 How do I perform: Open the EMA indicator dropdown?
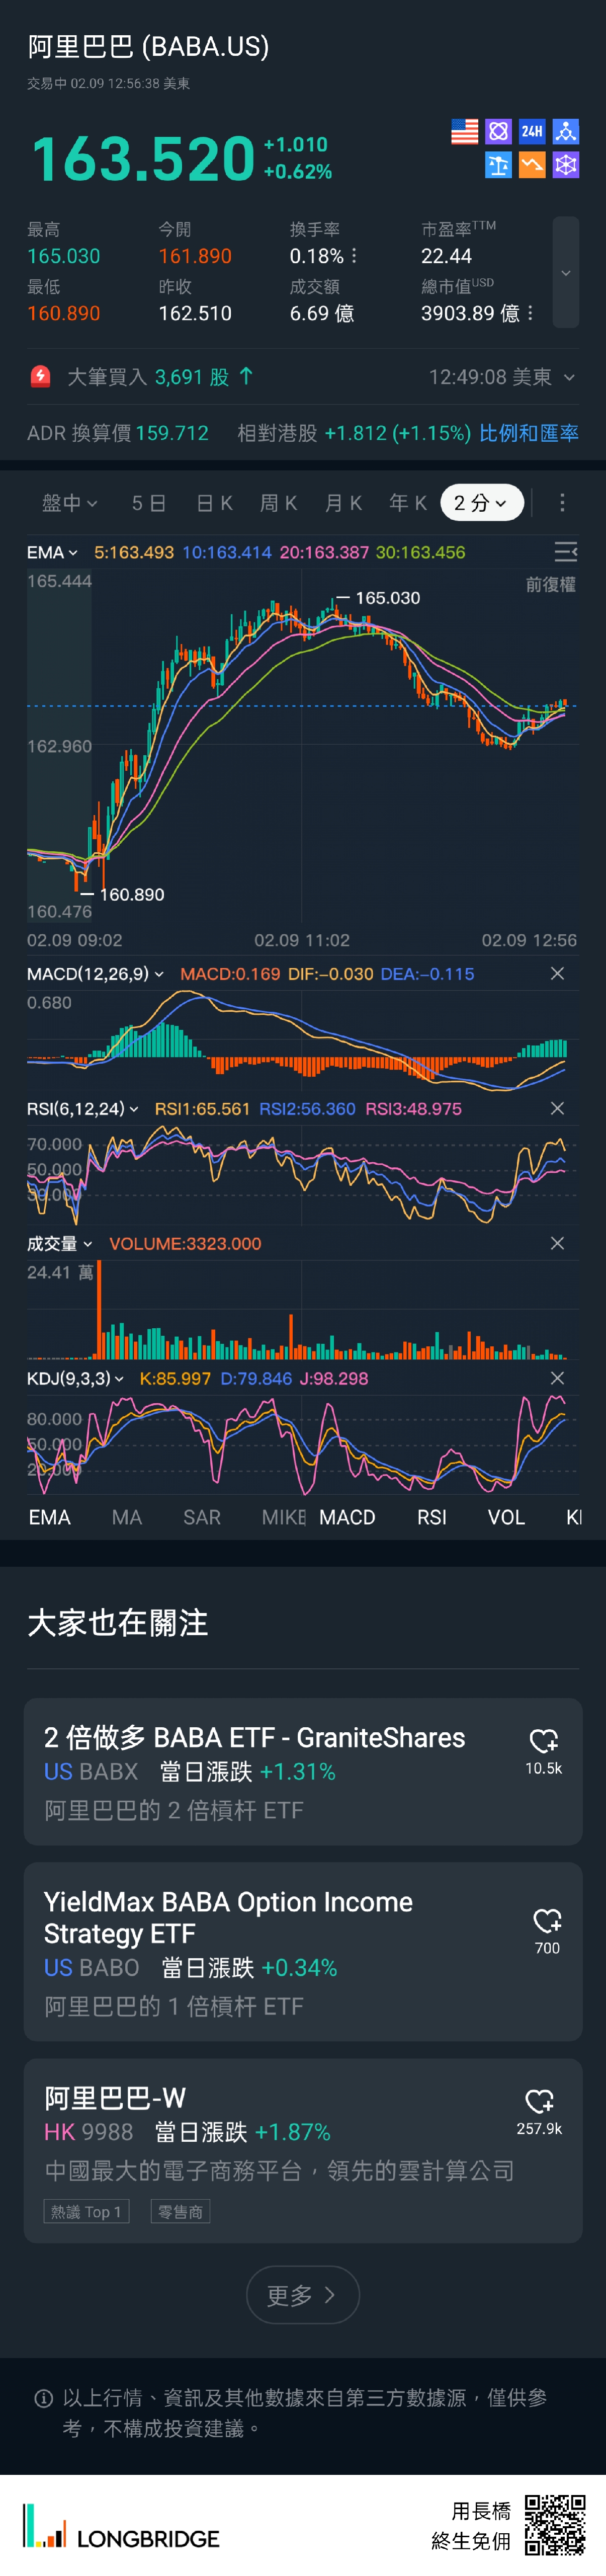52,552
